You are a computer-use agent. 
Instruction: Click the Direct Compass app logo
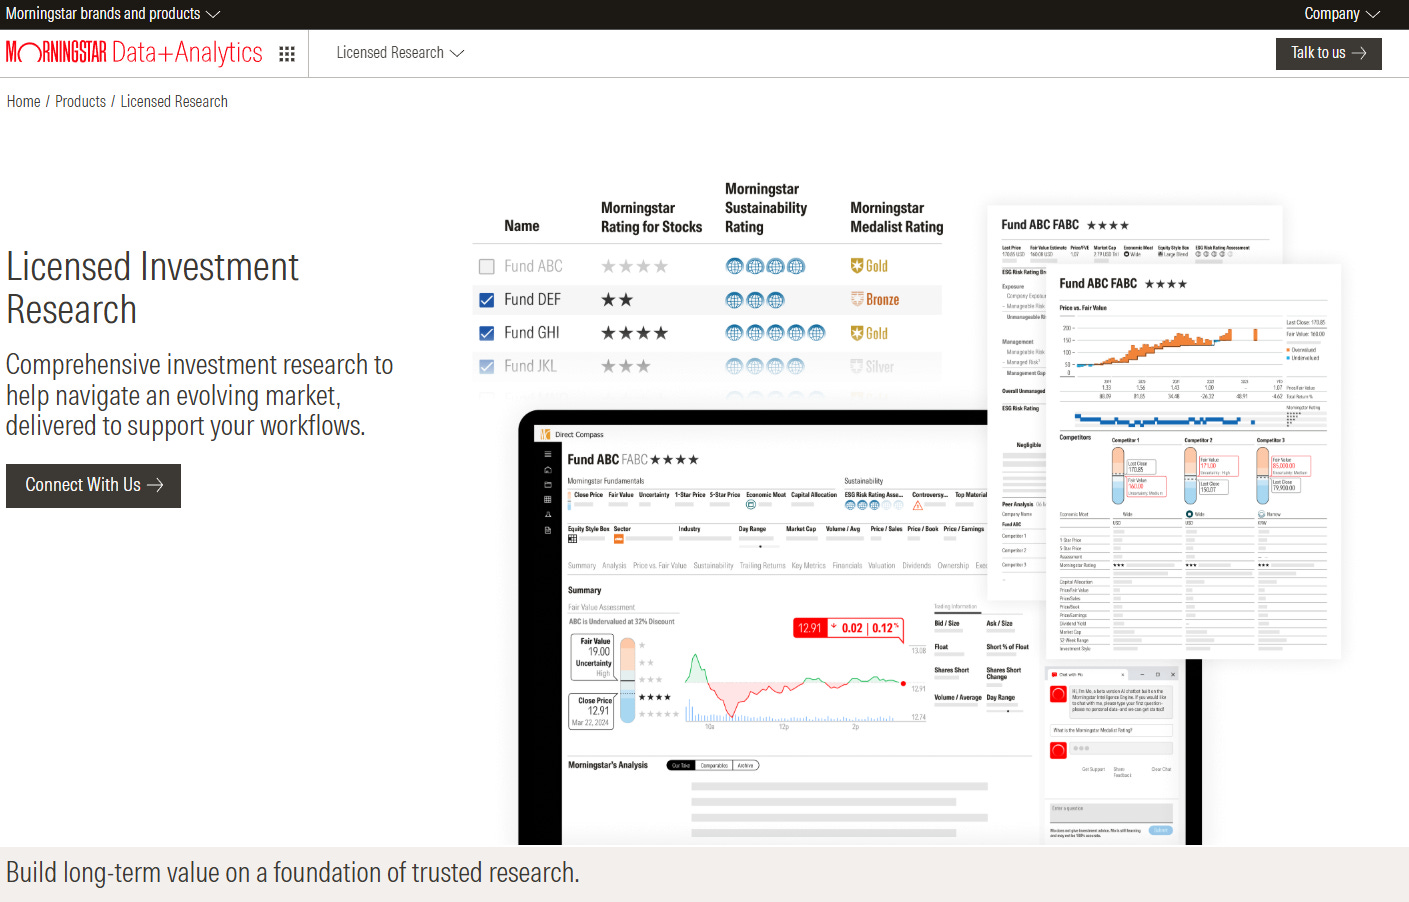coord(545,434)
